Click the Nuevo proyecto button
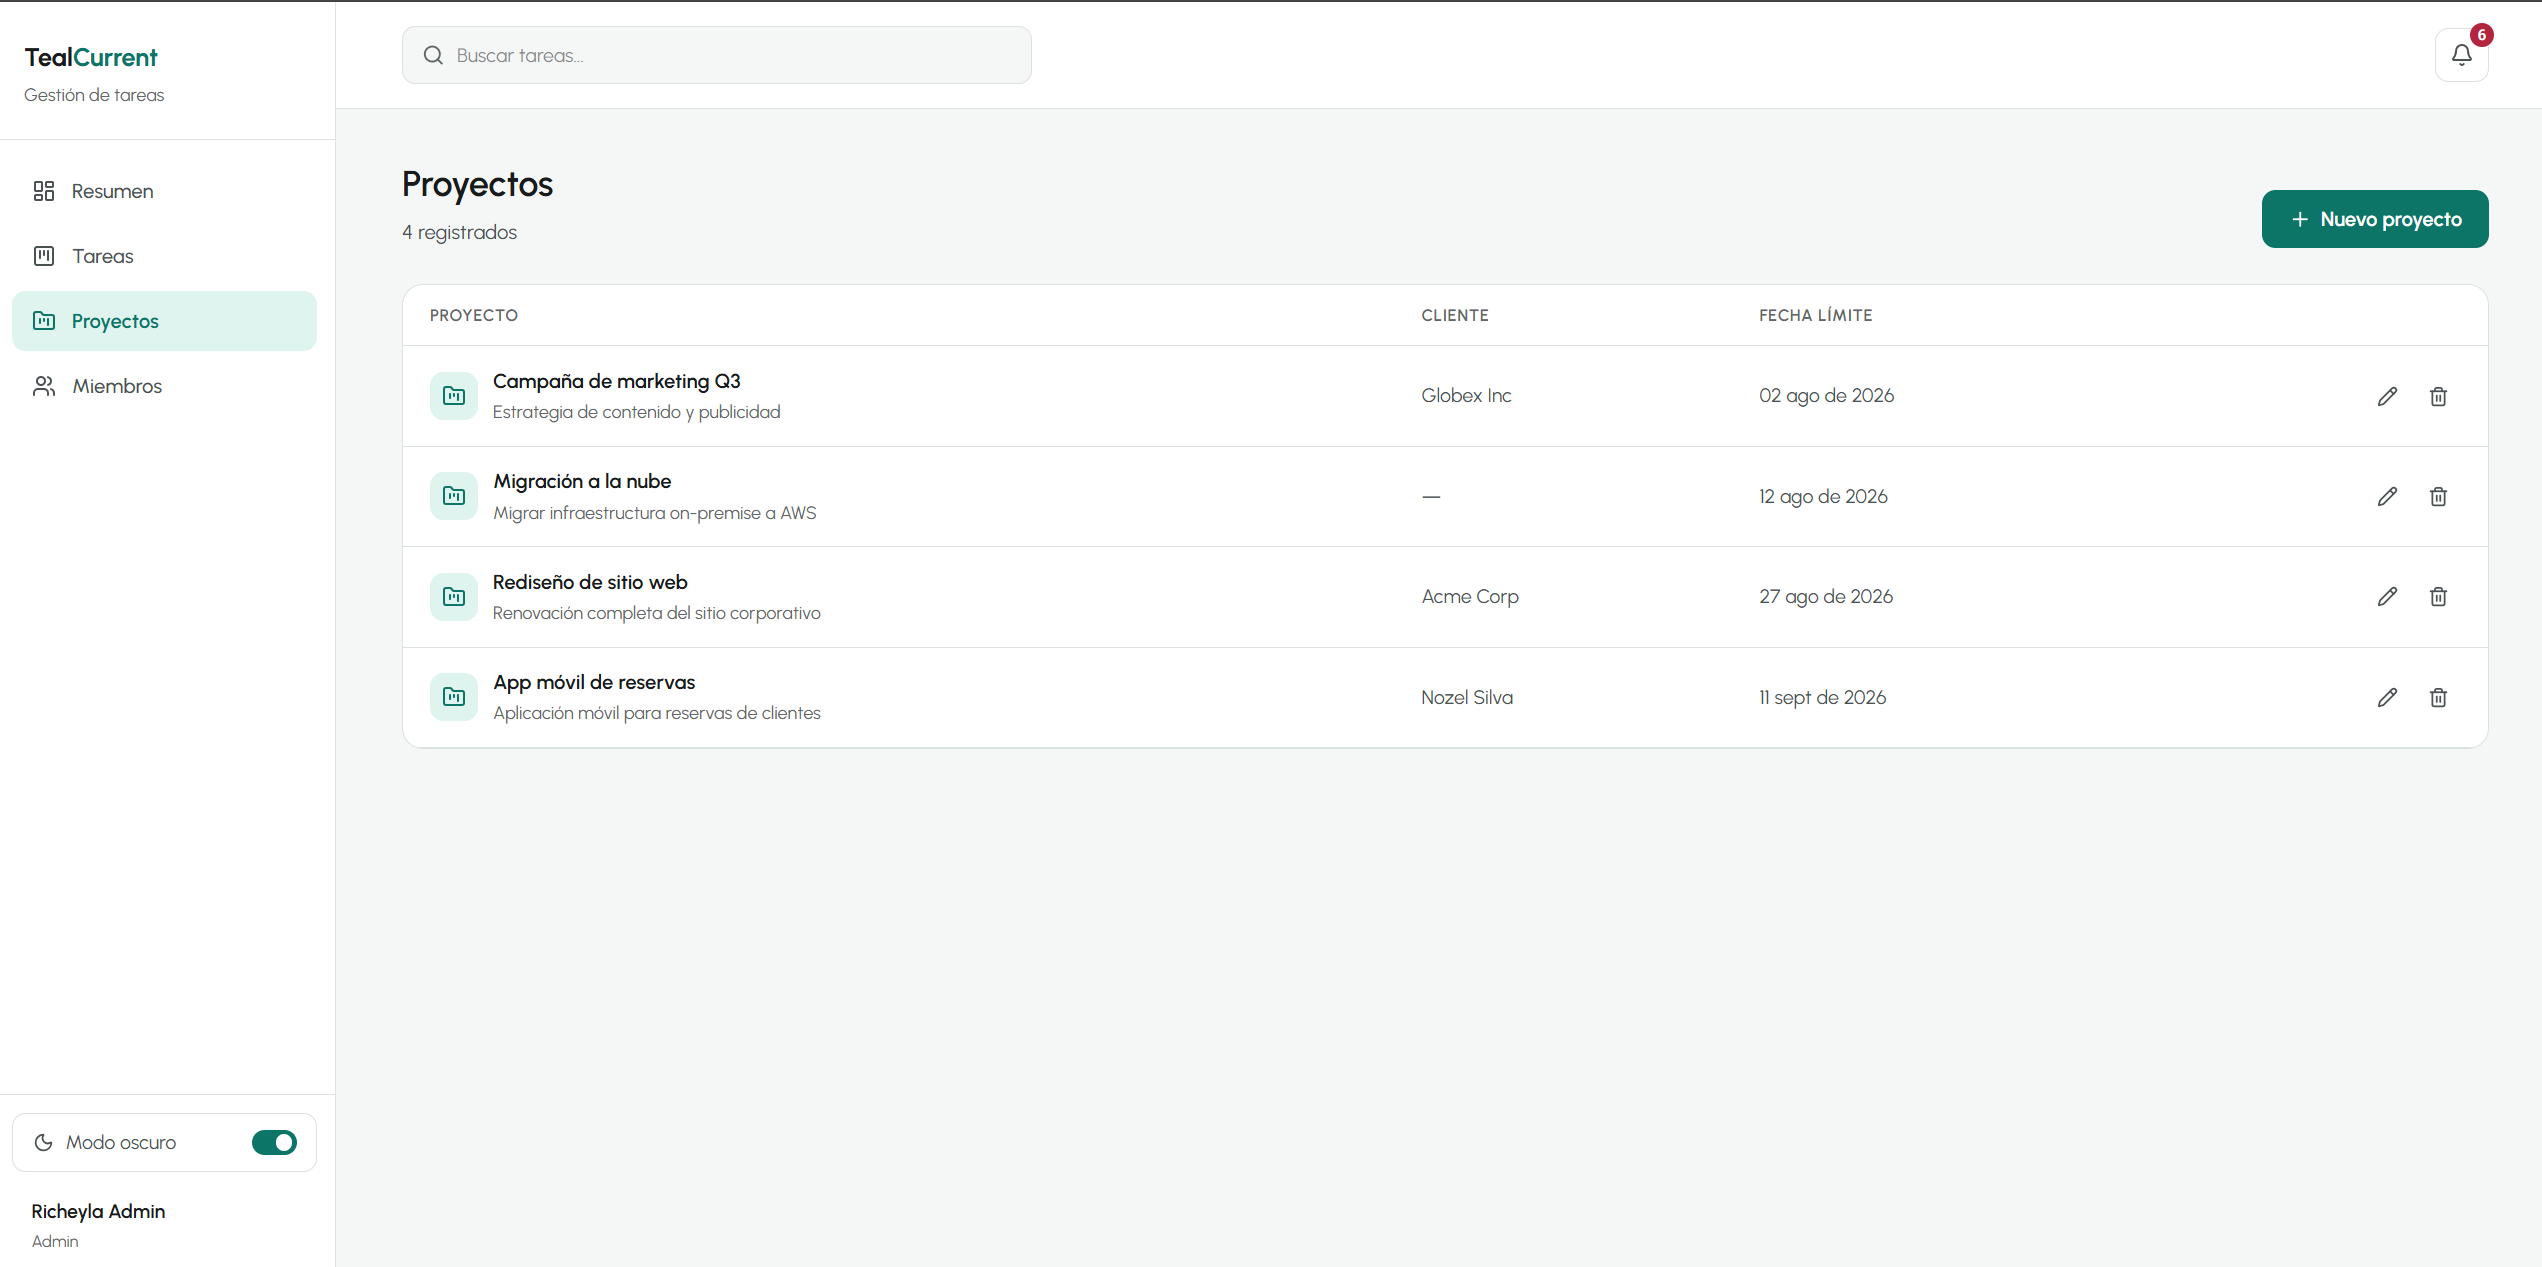This screenshot has width=2542, height=1267. pos(2375,219)
